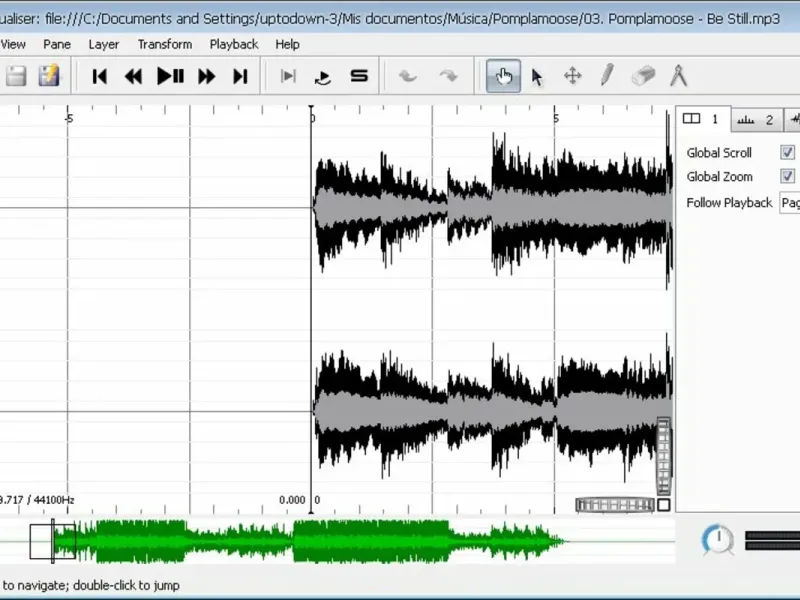
Task: Switch to the waveform layer tab
Action: pyautogui.click(x=792, y=120)
